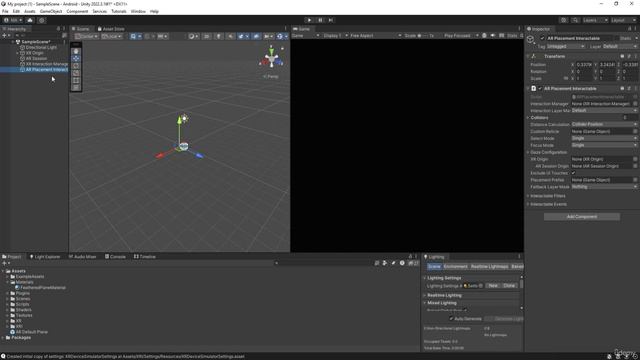This screenshot has width=640, height=360.
Task: Open the Tag dropdown
Action: pyautogui.click(x=566, y=47)
